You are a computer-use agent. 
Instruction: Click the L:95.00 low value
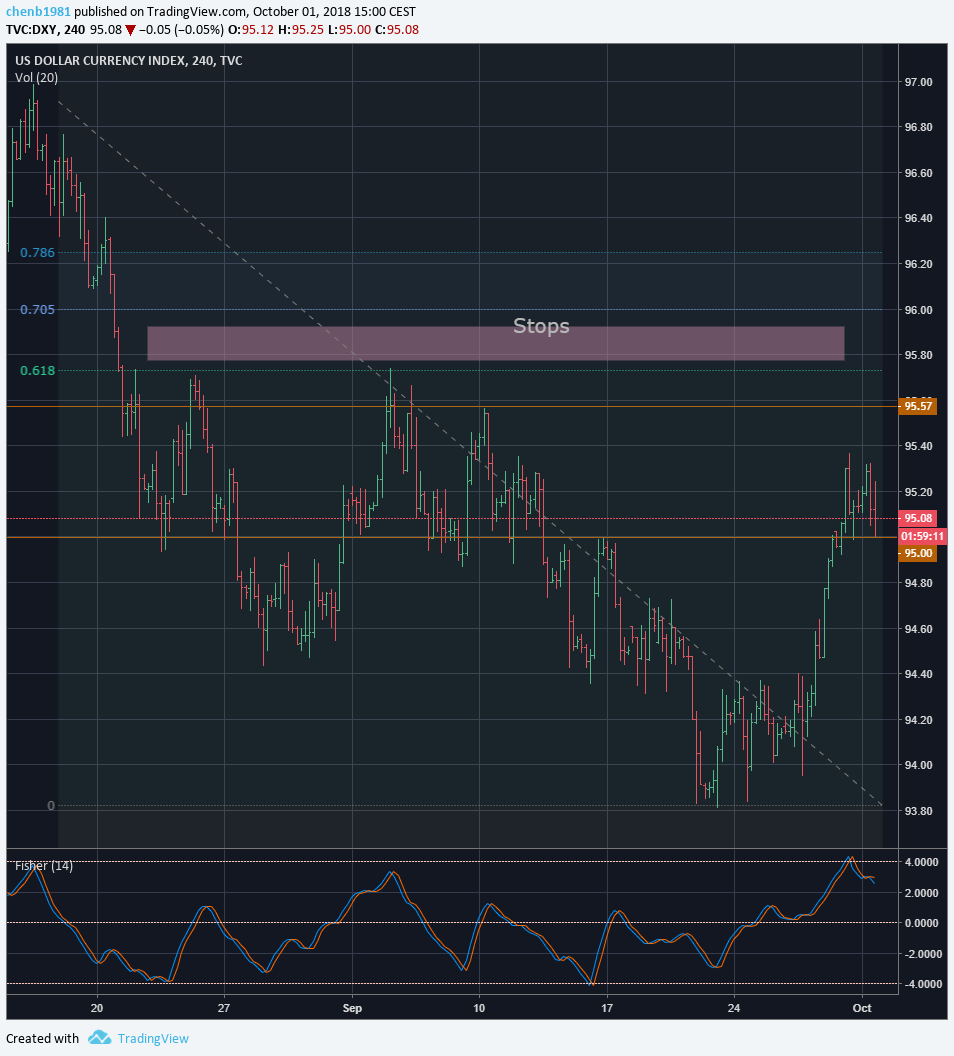[x=349, y=30]
